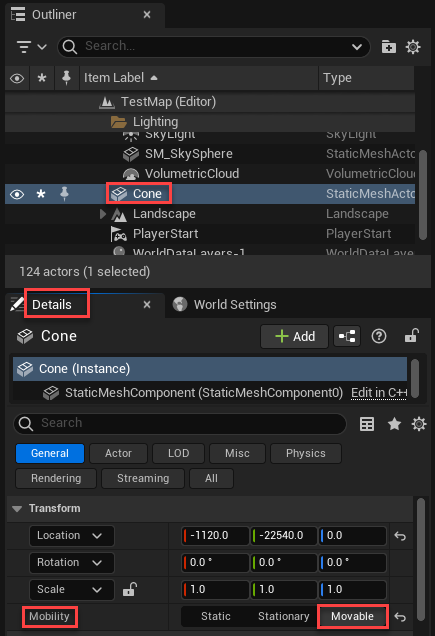Select TestMap (Editor) in the Outliner
Screen dimensions: 435x636
point(210,102)
